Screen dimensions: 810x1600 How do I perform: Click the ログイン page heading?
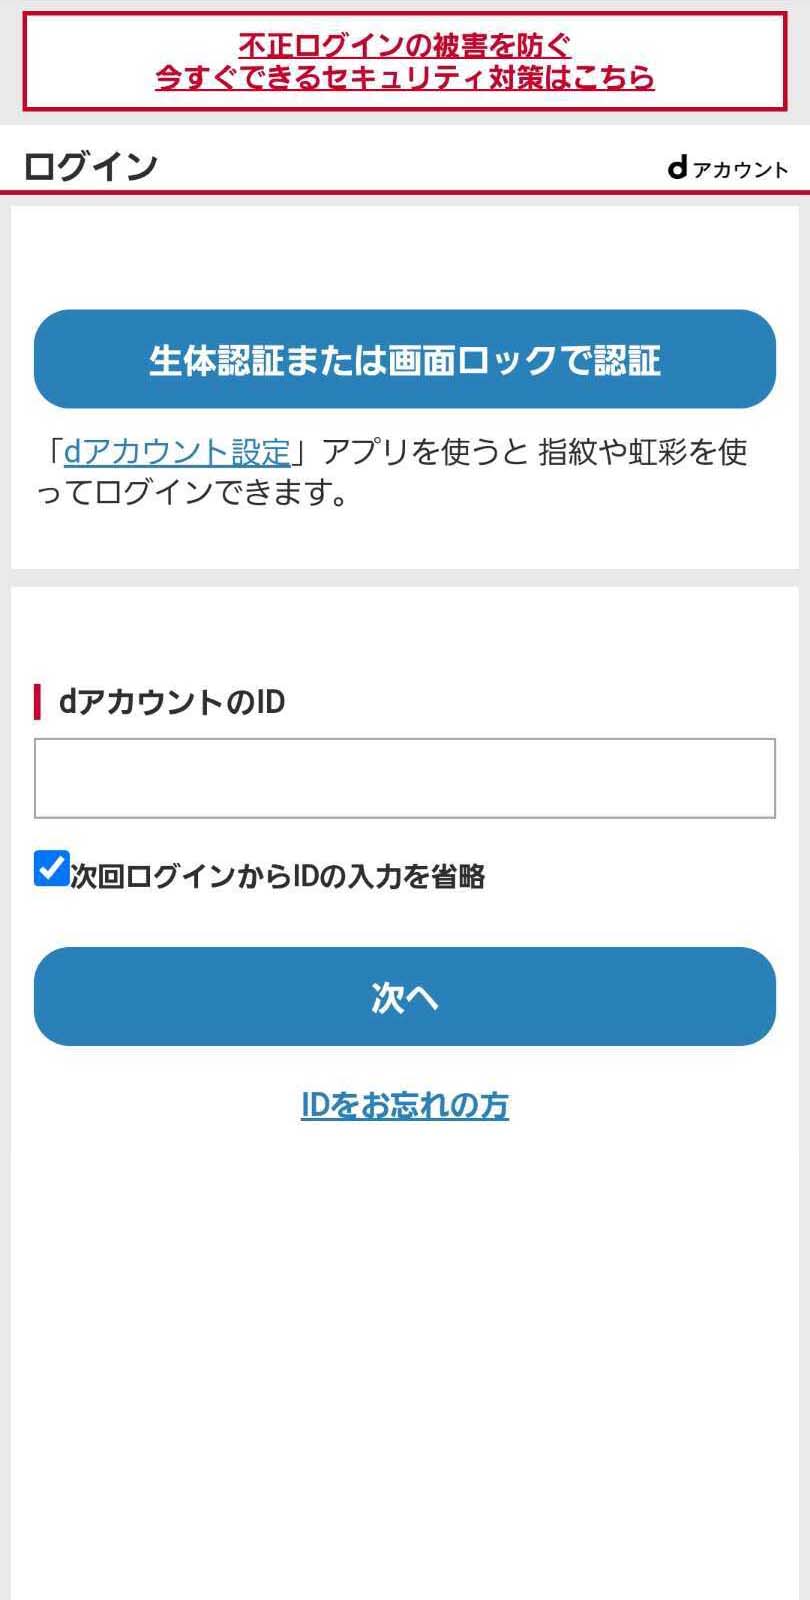tap(90, 166)
